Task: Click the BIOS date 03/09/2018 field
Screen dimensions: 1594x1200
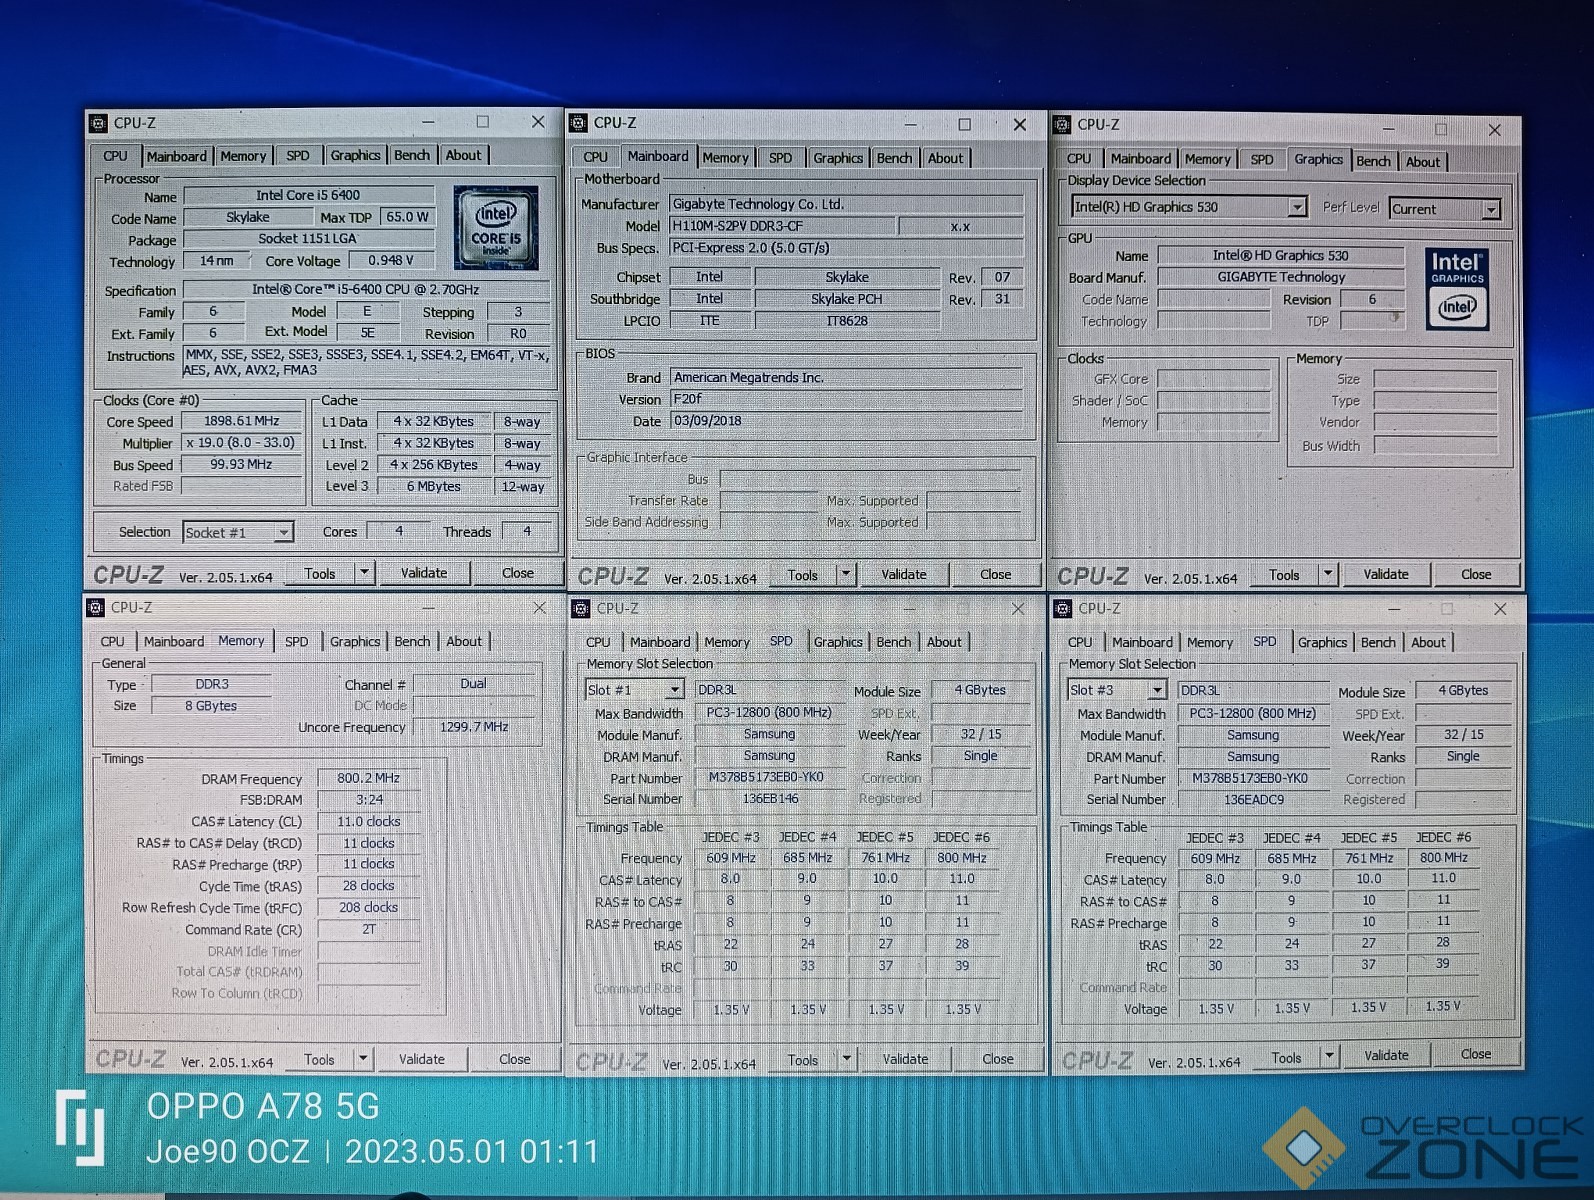Action: (x=846, y=421)
